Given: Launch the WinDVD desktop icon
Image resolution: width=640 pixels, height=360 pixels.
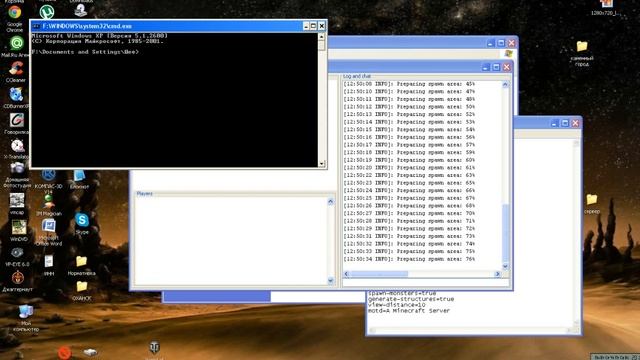Looking at the screenshot, I should (19, 227).
